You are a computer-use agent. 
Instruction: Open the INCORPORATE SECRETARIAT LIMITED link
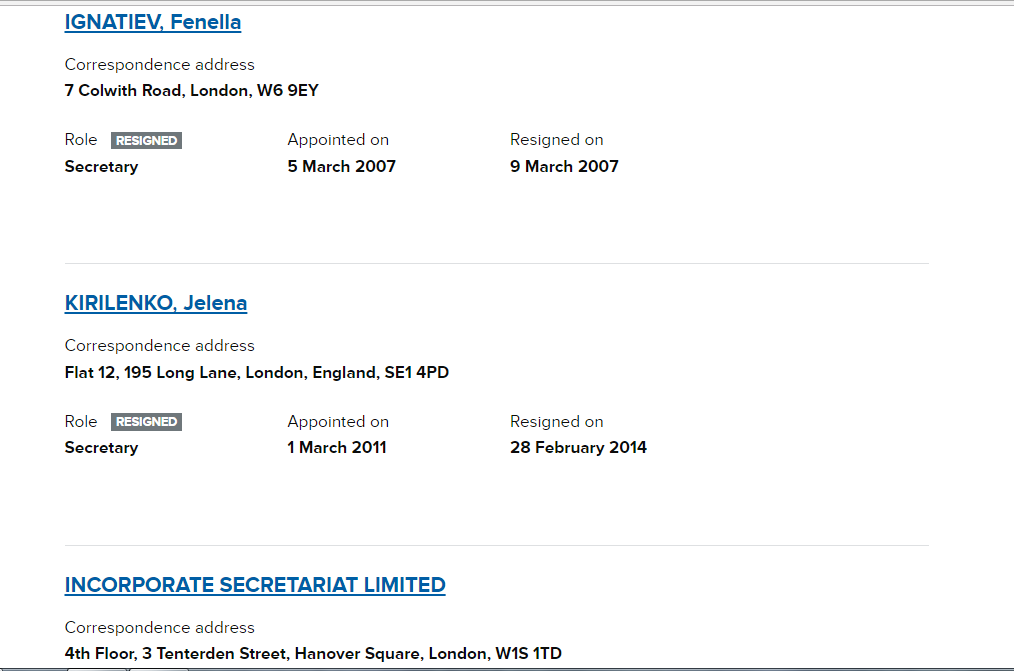click(255, 585)
